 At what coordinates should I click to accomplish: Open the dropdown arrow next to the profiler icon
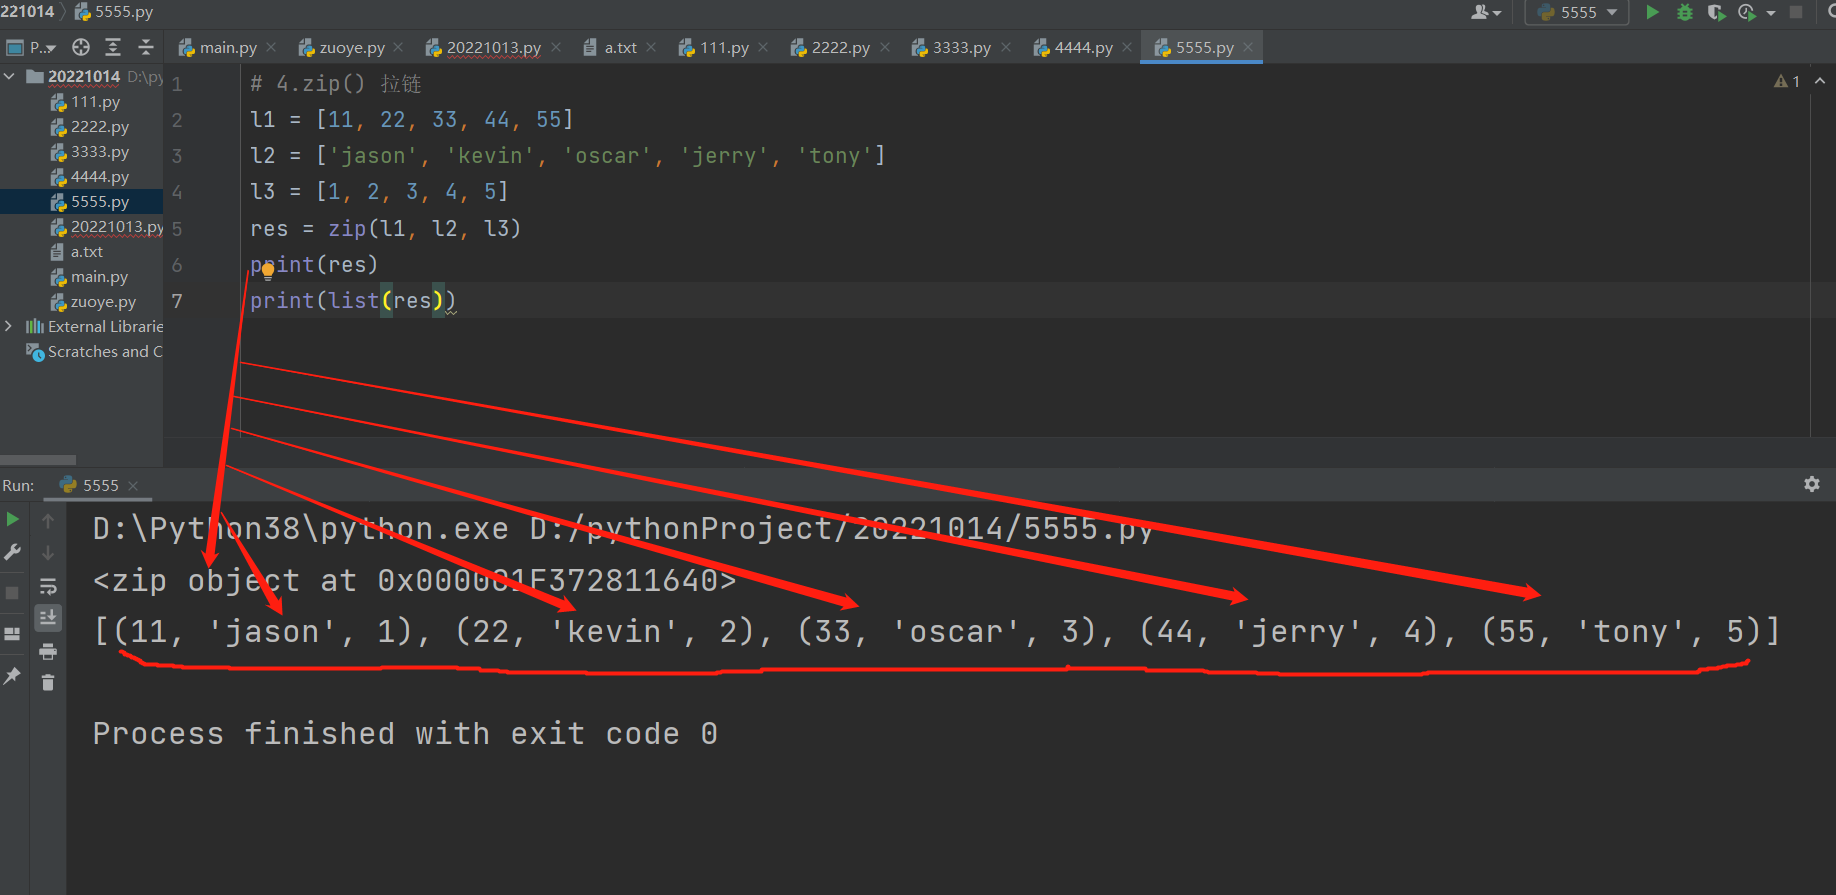tap(1771, 13)
